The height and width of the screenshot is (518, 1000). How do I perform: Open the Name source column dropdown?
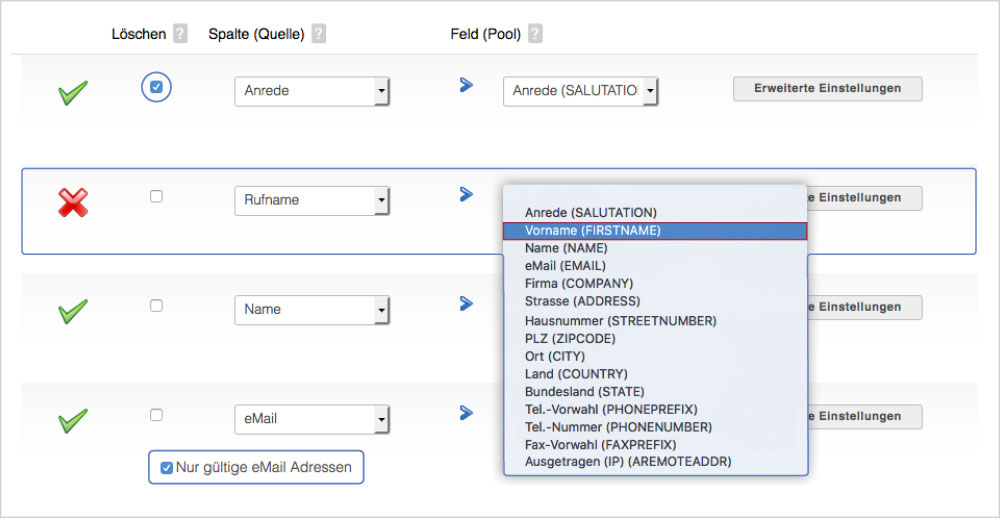(x=312, y=310)
